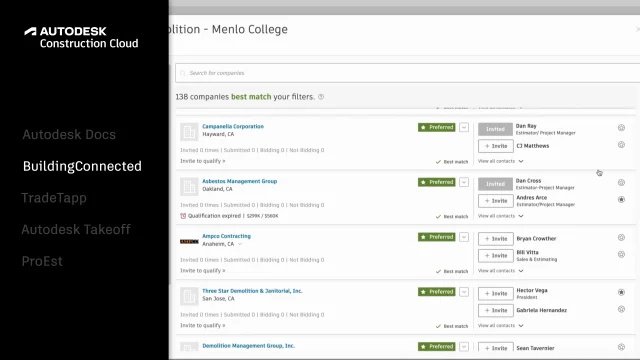Image resolution: width=640 pixels, height=360 pixels.
Task: Select TradeTapp in side list
Action: click(54, 198)
